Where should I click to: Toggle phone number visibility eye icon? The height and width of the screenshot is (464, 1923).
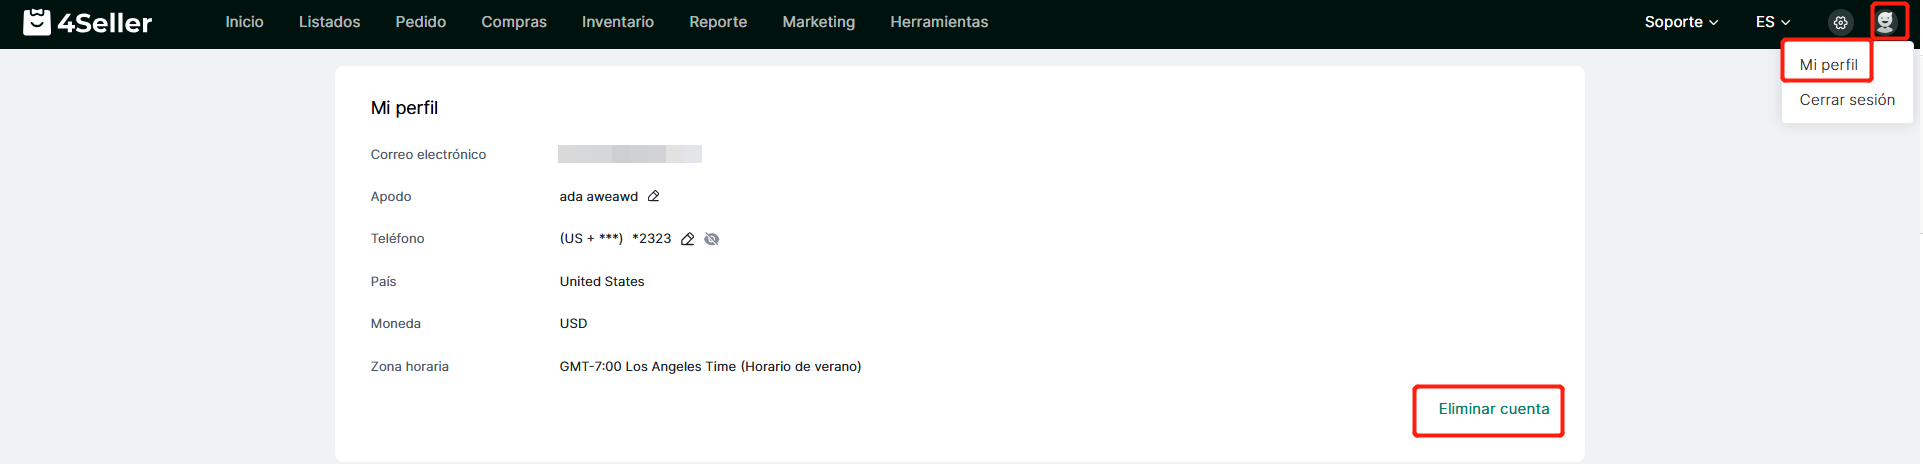pos(712,239)
